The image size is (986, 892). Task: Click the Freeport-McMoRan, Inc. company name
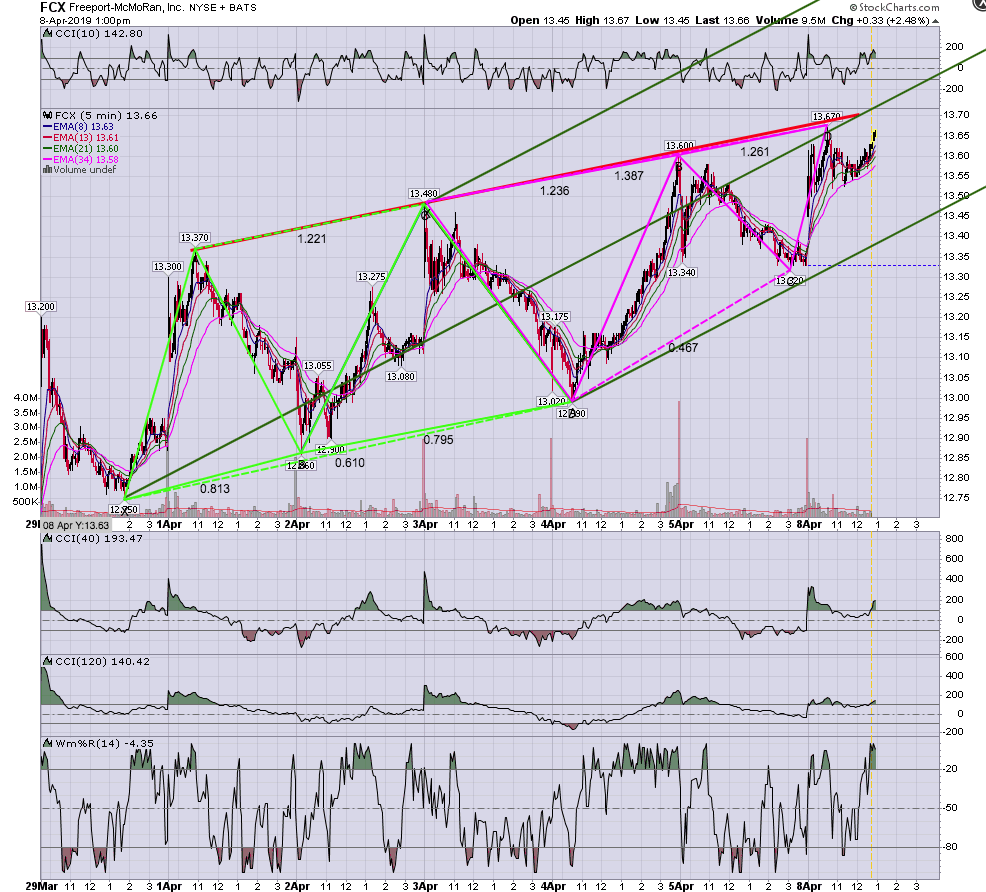(126, 8)
